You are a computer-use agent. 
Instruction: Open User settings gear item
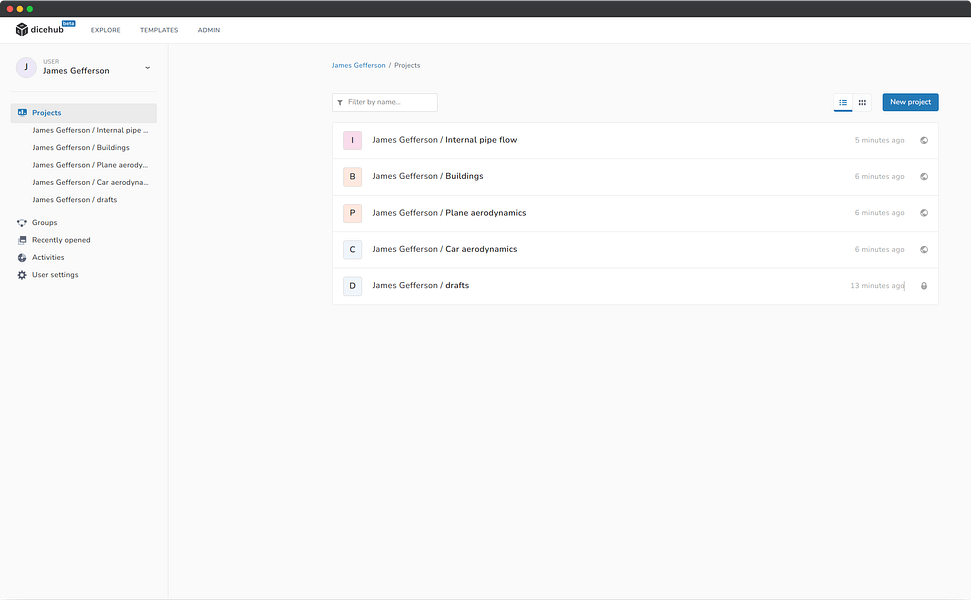click(x=55, y=274)
